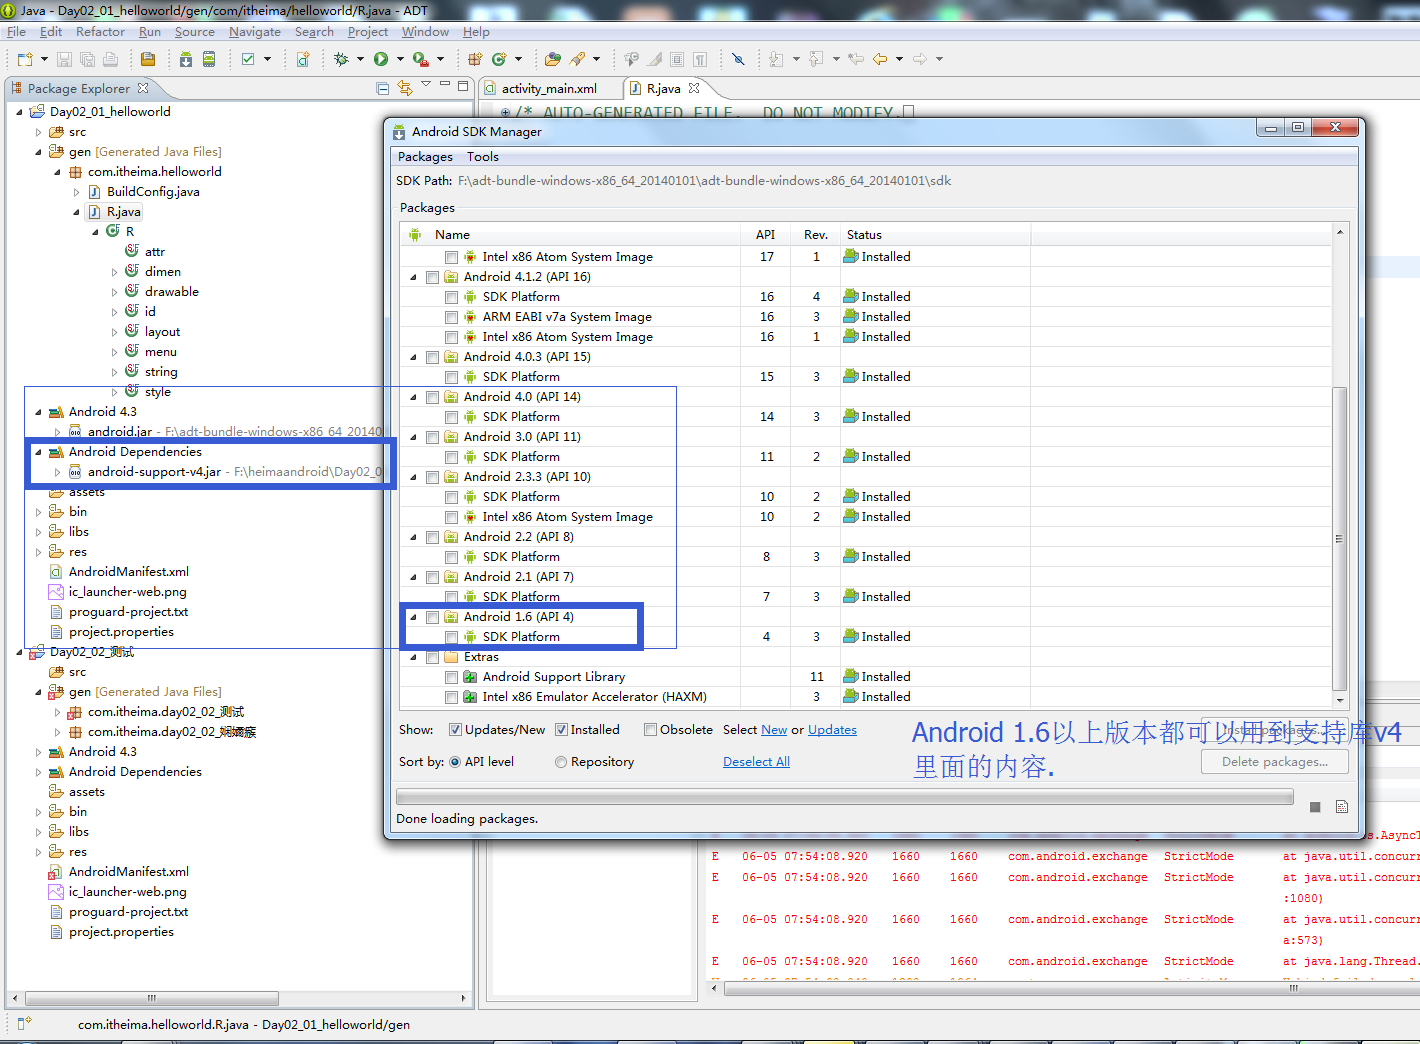Open the Android SDK Manager toolbar icon
This screenshot has height=1044, width=1420.
[x=186, y=60]
